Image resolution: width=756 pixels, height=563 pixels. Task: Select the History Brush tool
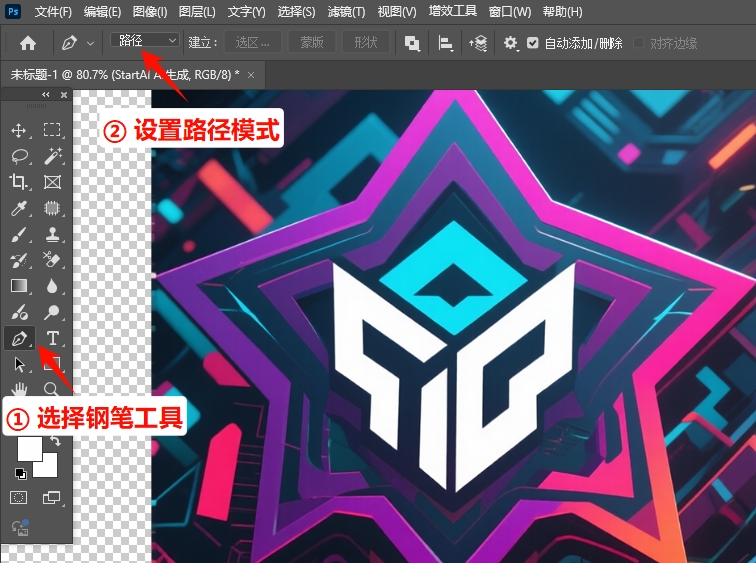tap(18, 261)
